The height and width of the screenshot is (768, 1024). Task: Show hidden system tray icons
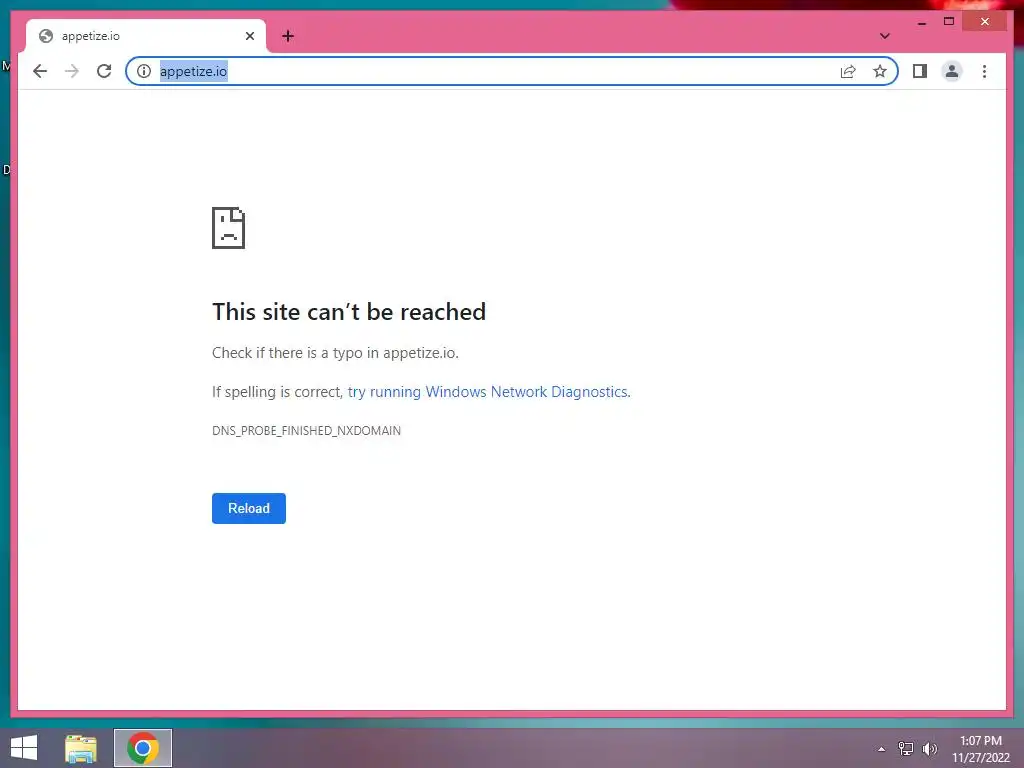click(x=882, y=749)
